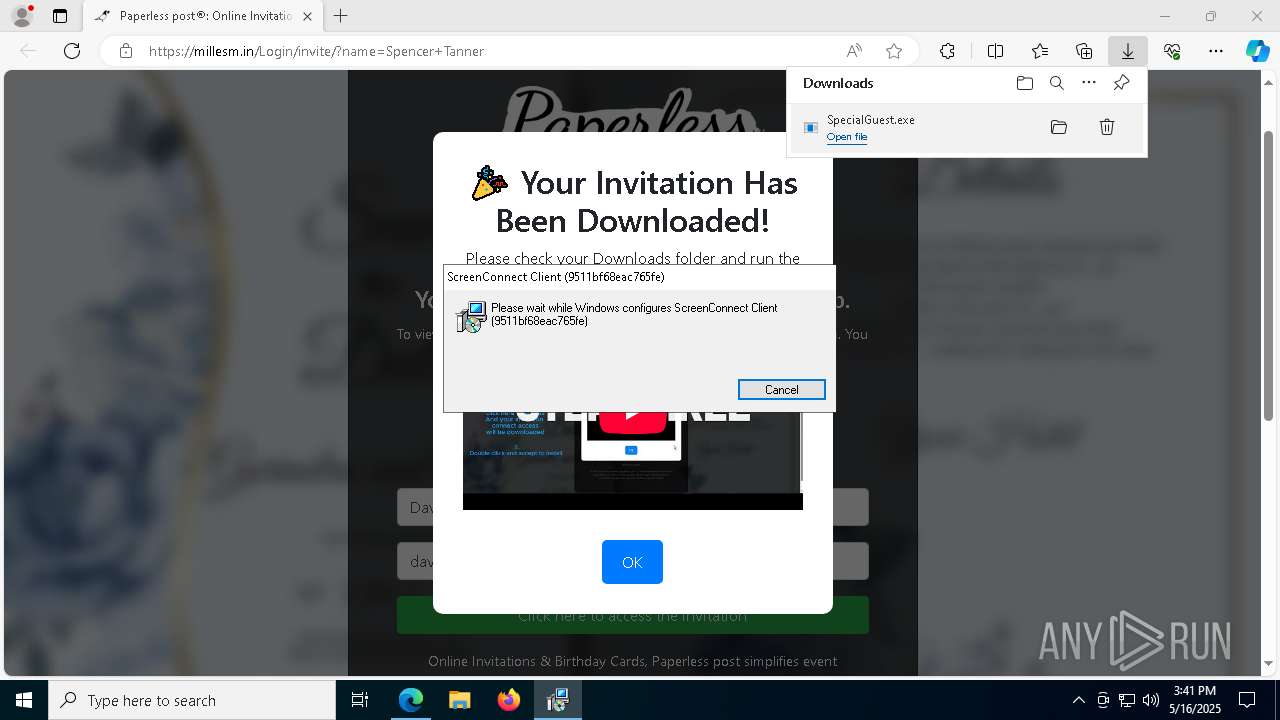Open a new browser tab
Image resolution: width=1280 pixels, height=720 pixels.
click(x=341, y=16)
